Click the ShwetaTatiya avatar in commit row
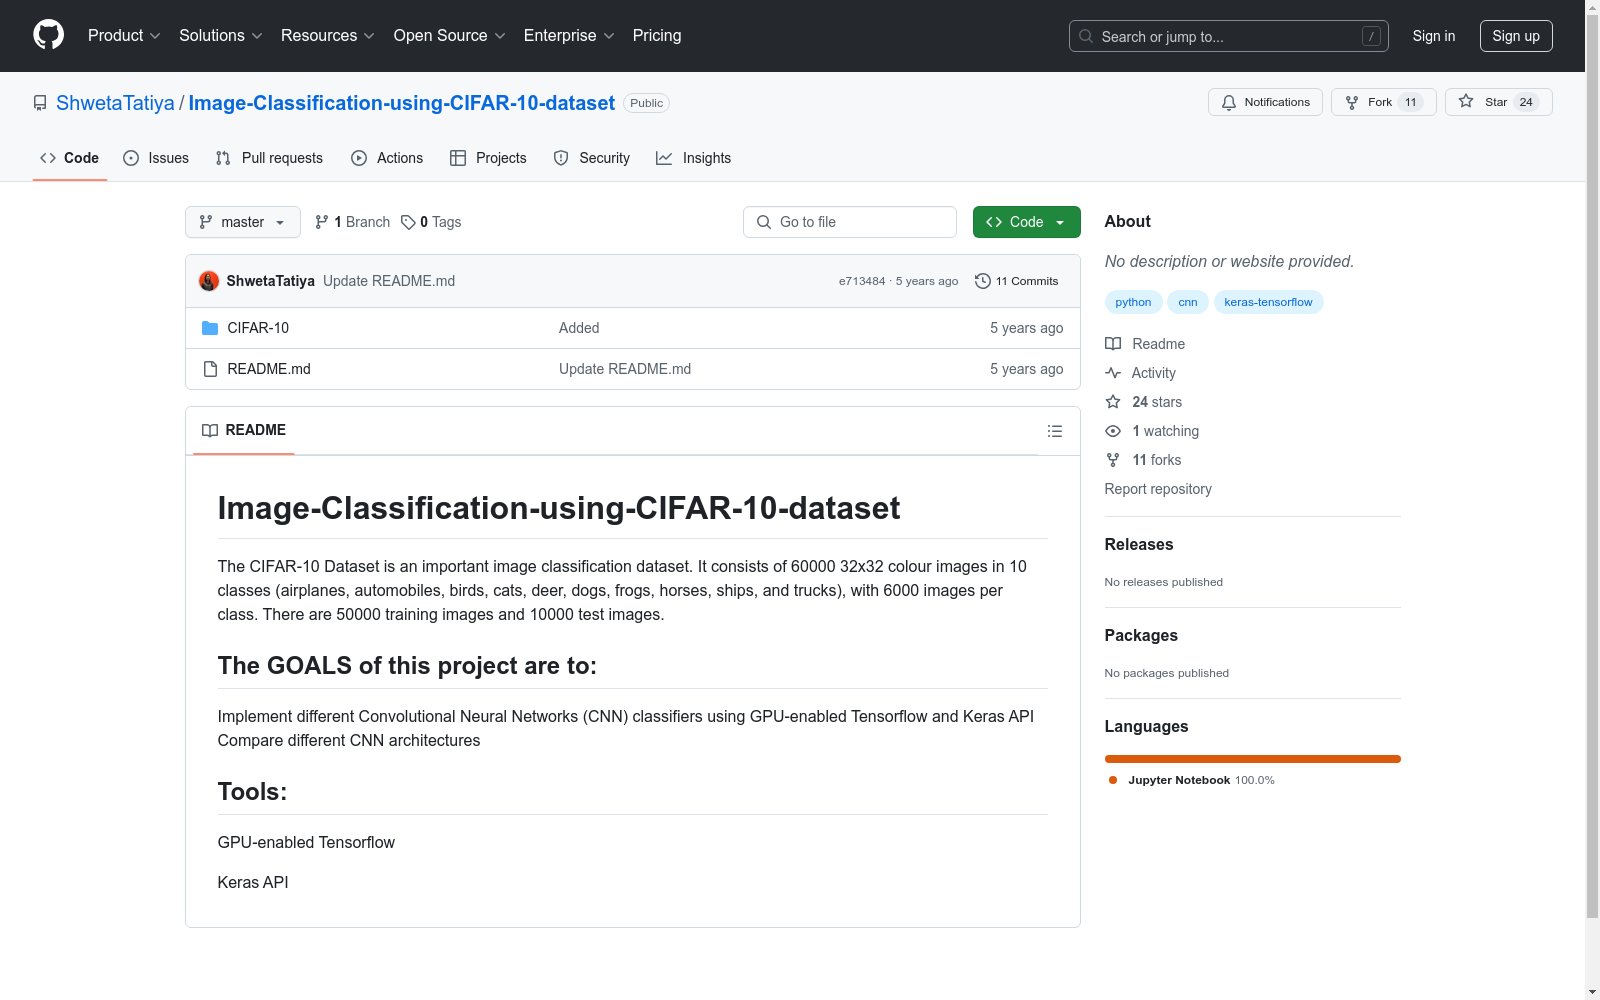1600x1000 pixels. [x=209, y=281]
